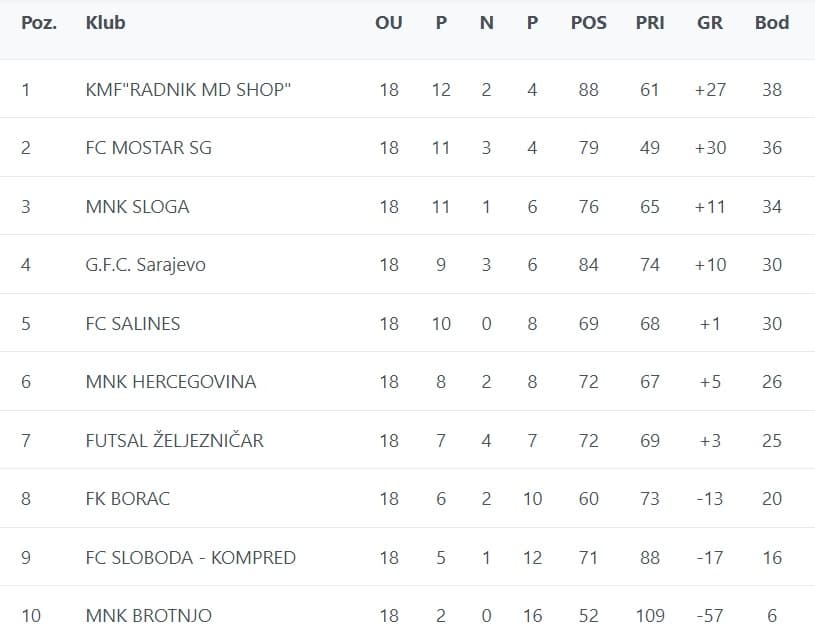Open FC SALINES club row
Viewport: 815px width, 644px height.
133,324
